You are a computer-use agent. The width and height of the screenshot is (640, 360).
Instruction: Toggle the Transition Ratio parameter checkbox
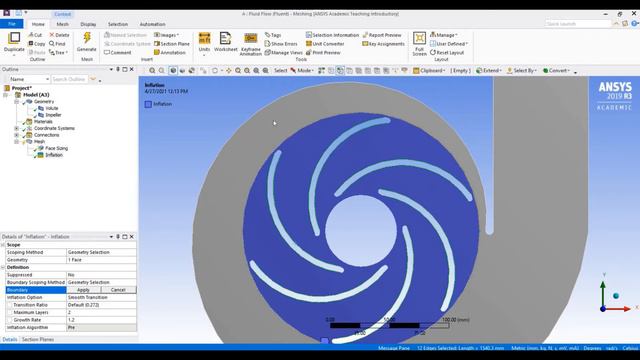(x=10, y=305)
